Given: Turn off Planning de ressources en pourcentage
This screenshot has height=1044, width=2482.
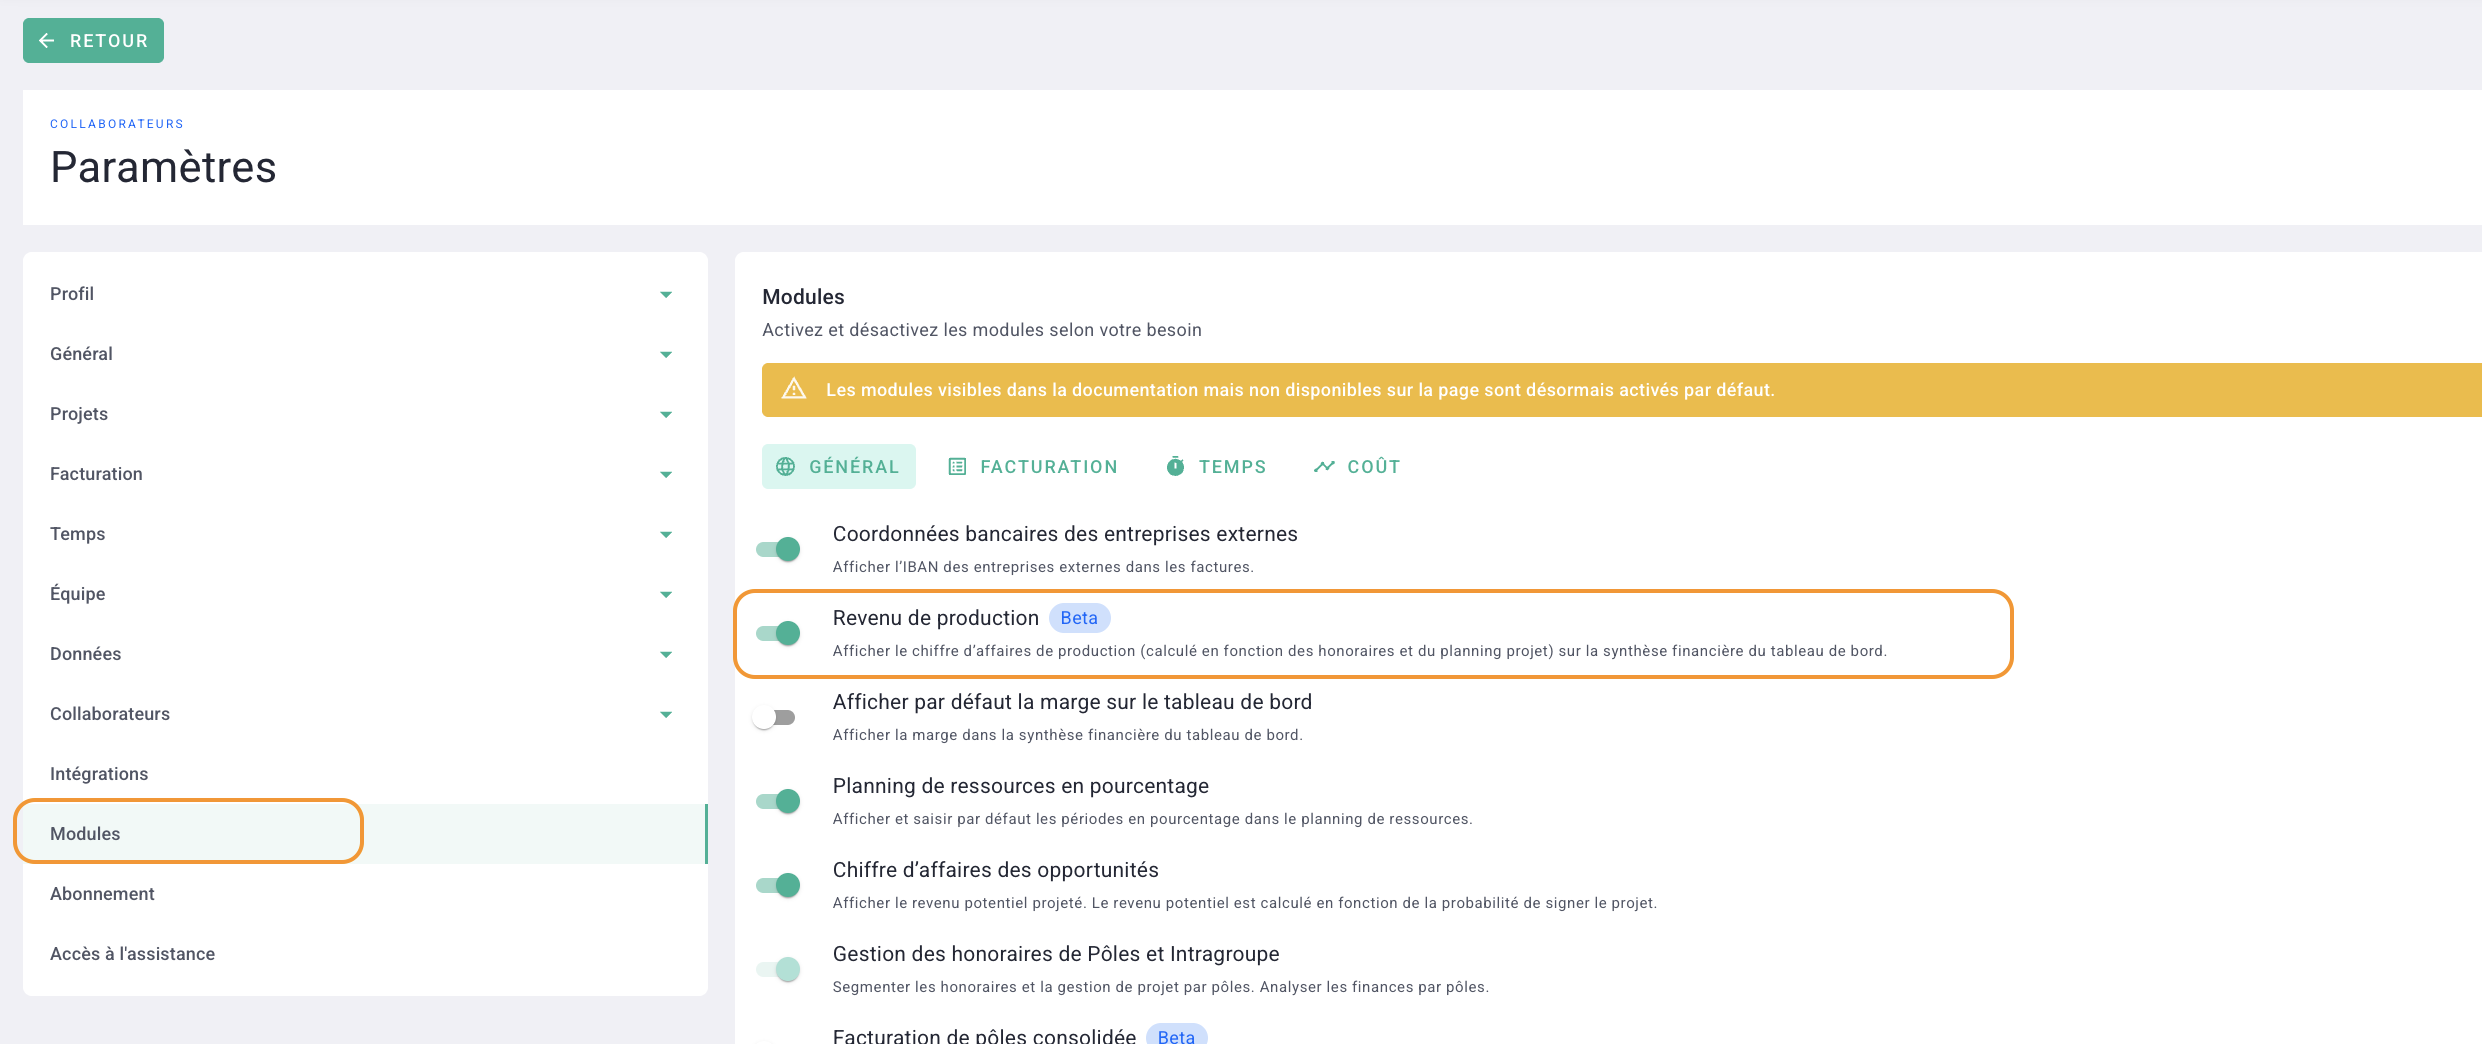Looking at the screenshot, I should (779, 801).
